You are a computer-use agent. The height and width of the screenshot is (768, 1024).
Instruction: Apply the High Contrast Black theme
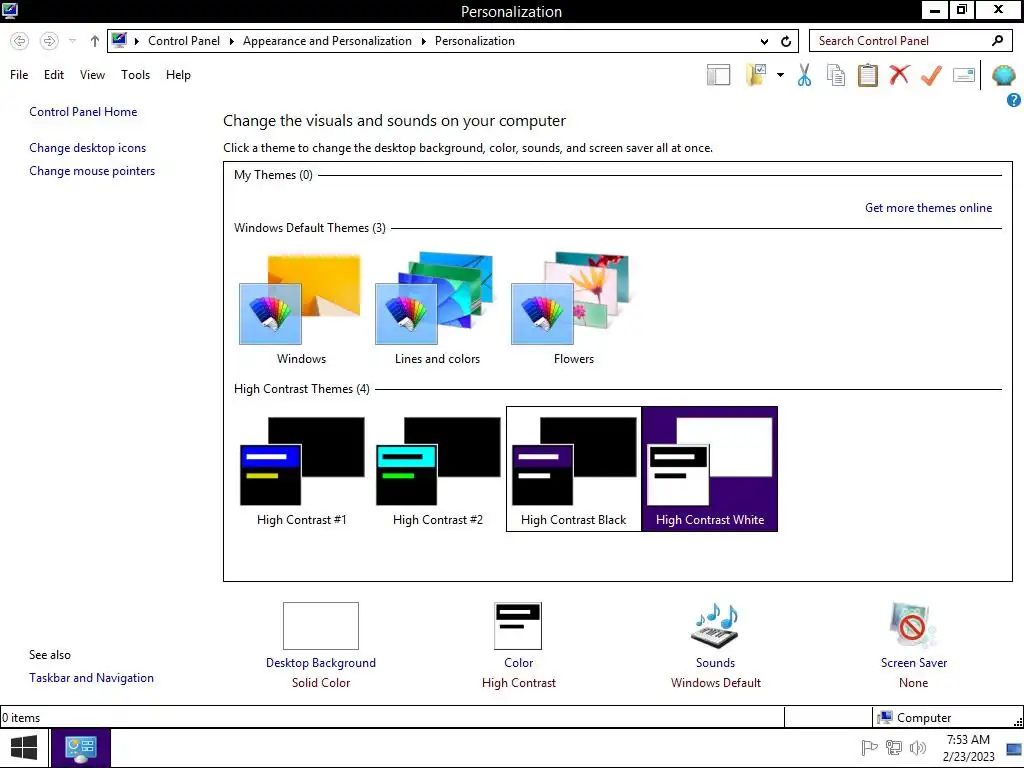(573, 470)
